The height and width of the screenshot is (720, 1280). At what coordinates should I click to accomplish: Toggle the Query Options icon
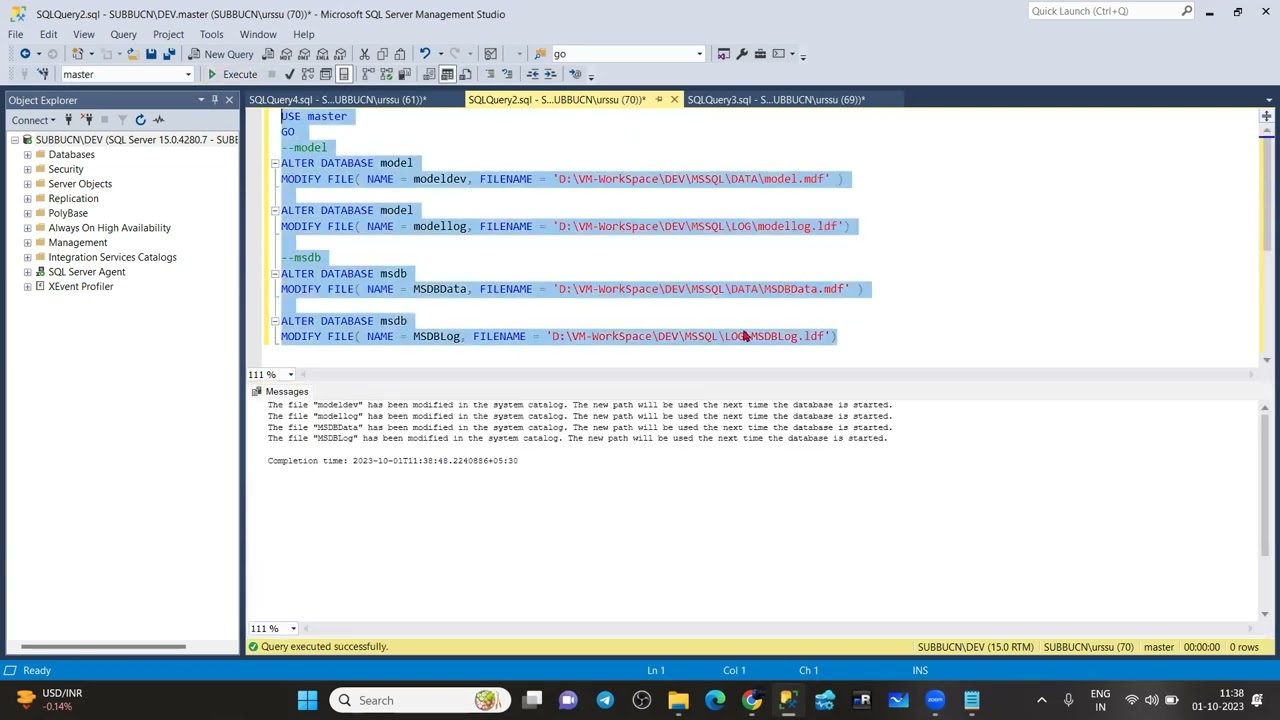coord(326,74)
